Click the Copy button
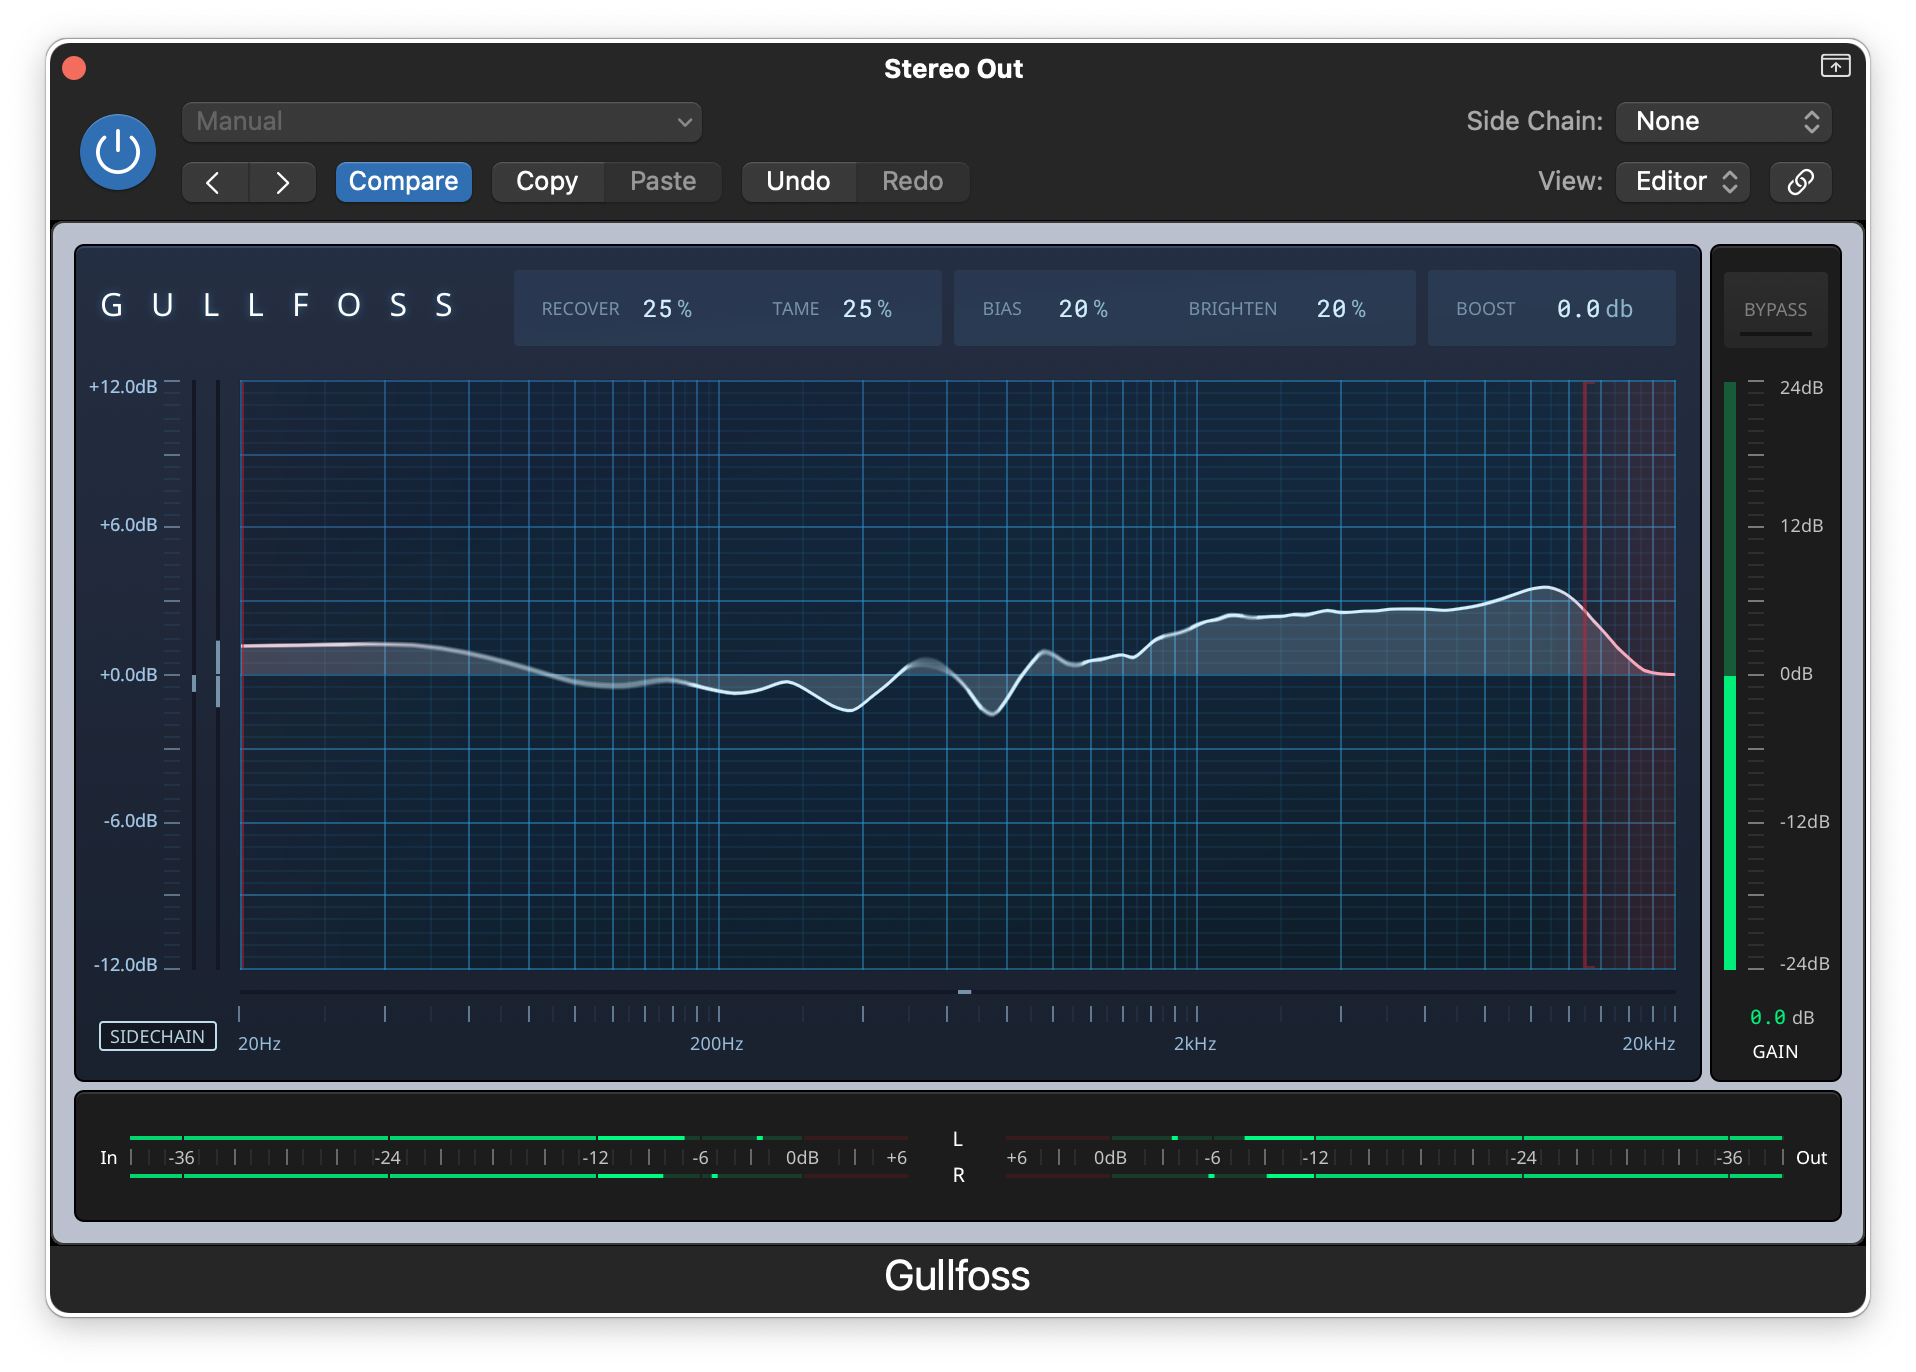 click(547, 182)
